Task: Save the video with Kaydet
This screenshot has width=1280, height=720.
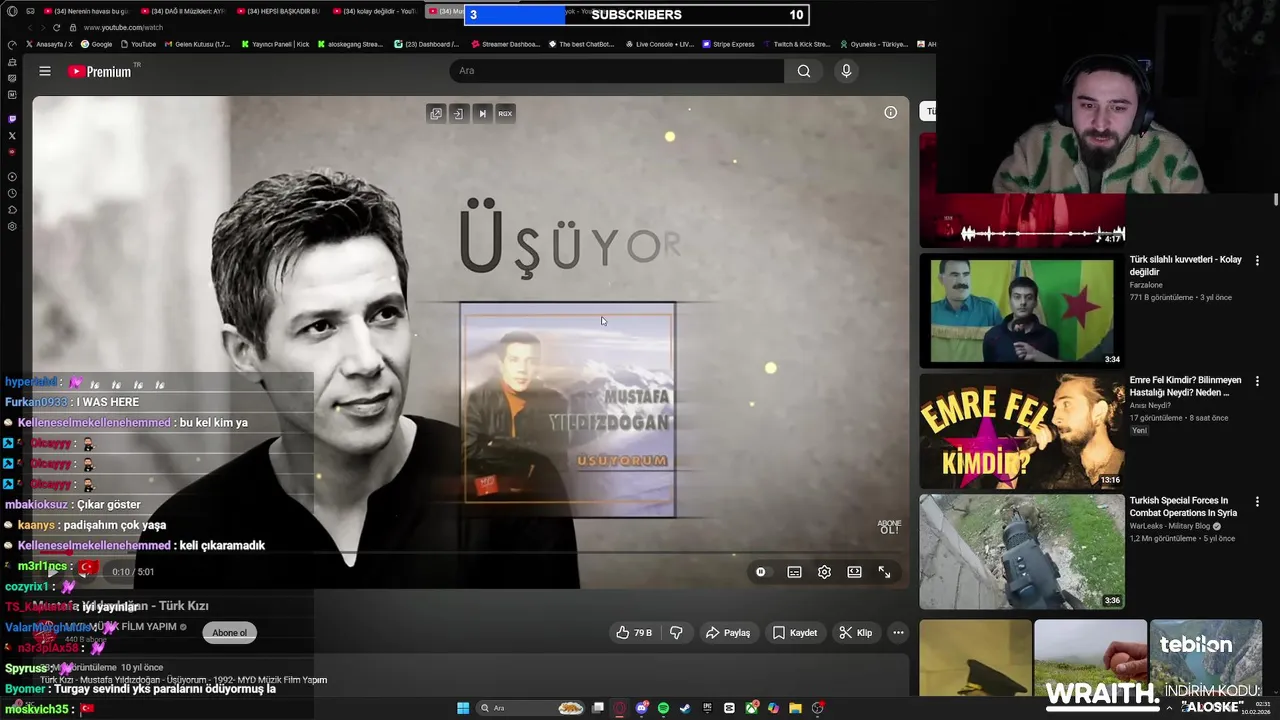Action: pos(795,633)
